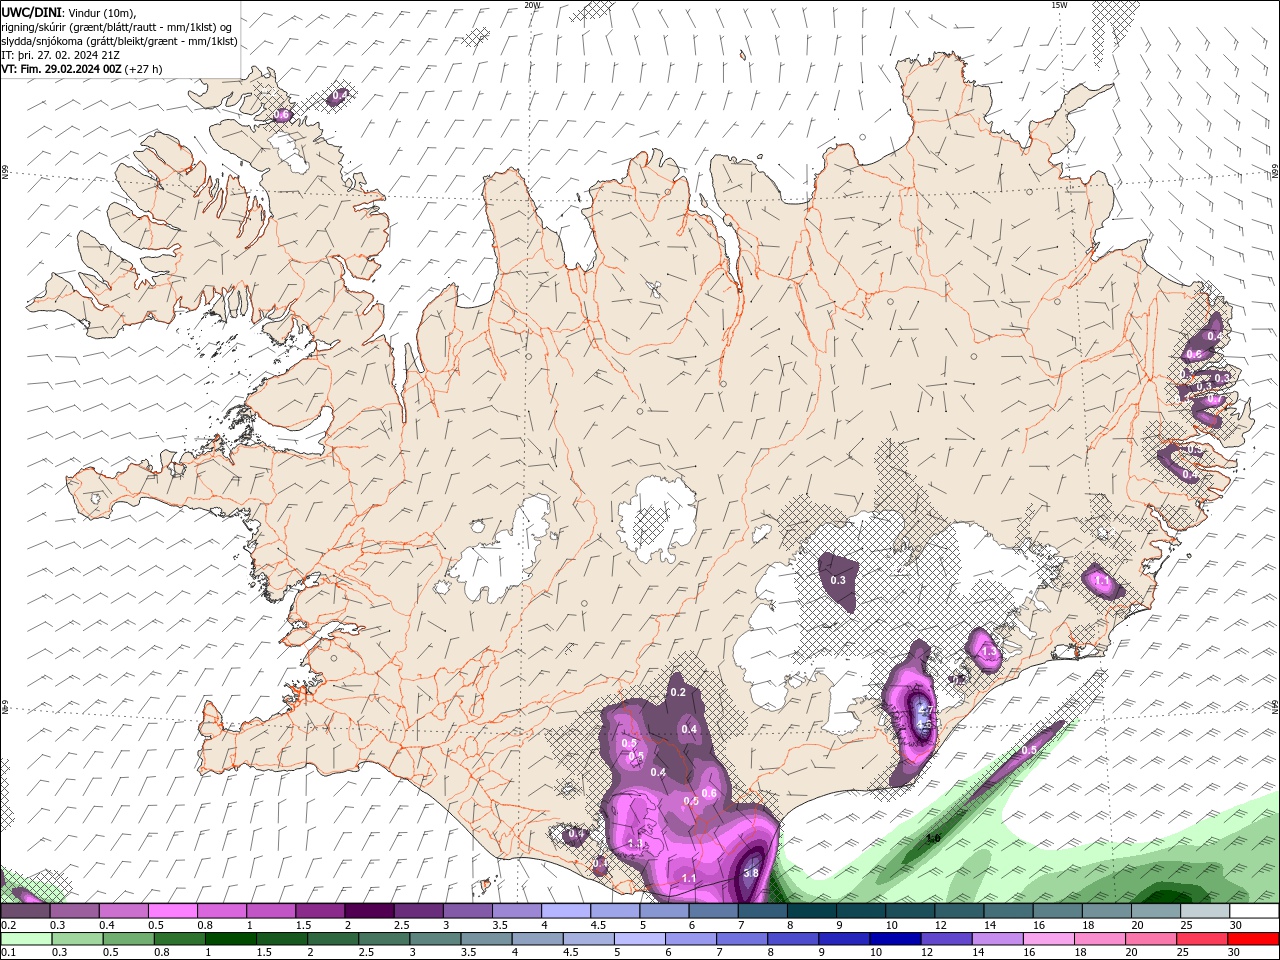This screenshot has width=1280, height=960.
Task: Select lavender bottom legend swatch starting at 14
Action: (996, 939)
